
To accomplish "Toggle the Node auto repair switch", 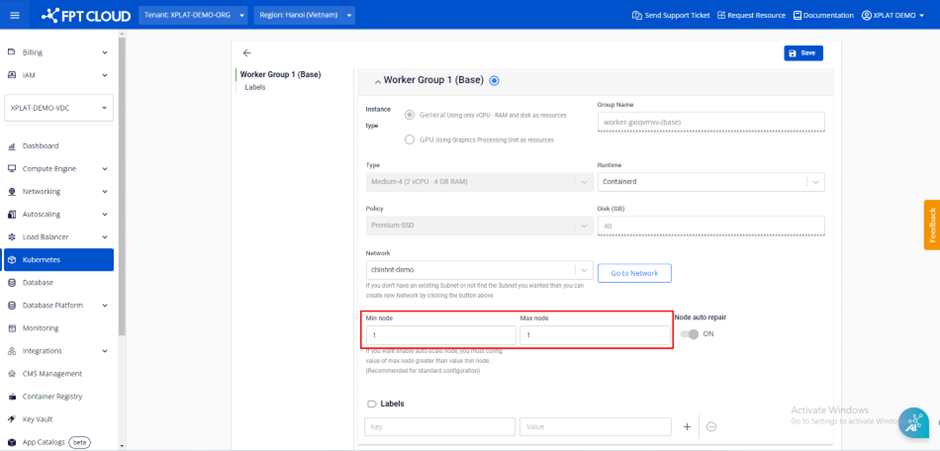I will pyautogui.click(x=690, y=334).
